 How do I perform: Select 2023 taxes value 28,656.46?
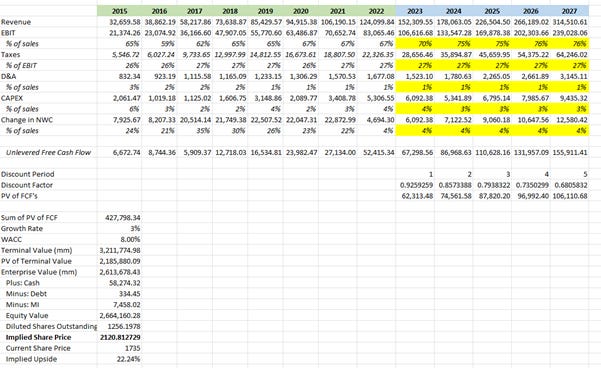coord(417,55)
